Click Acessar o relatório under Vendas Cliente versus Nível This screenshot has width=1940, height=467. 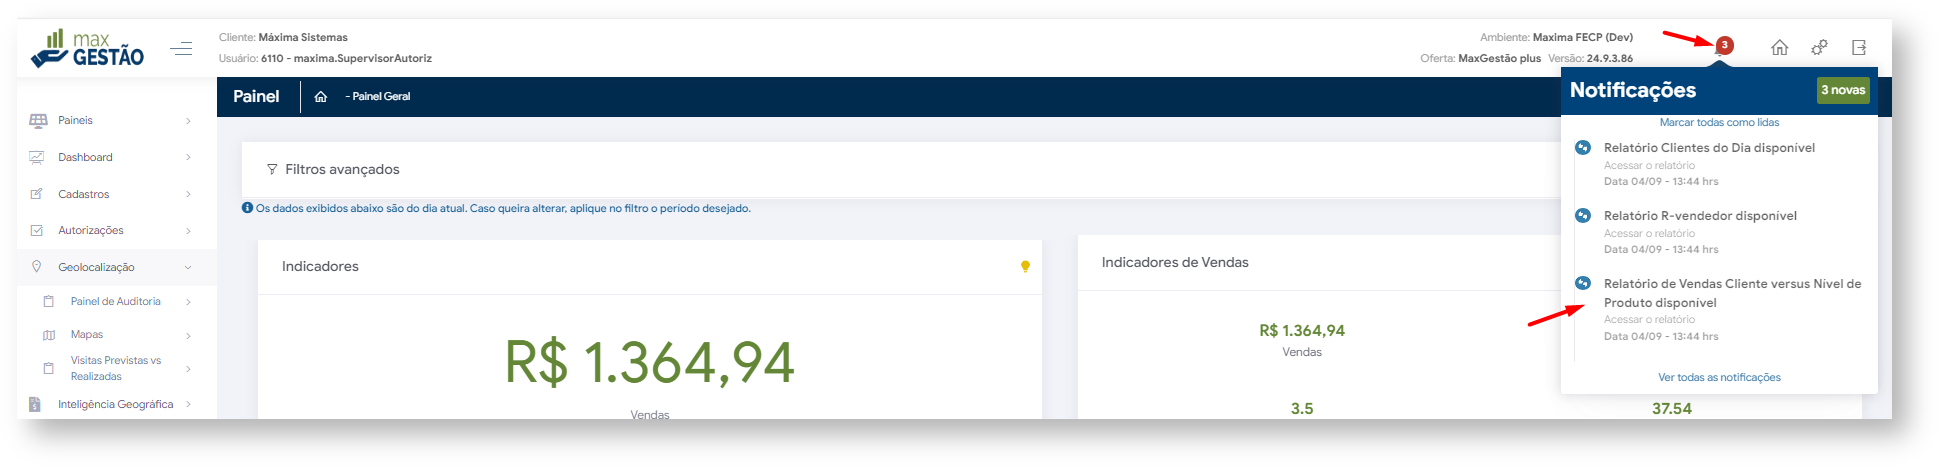click(1649, 320)
